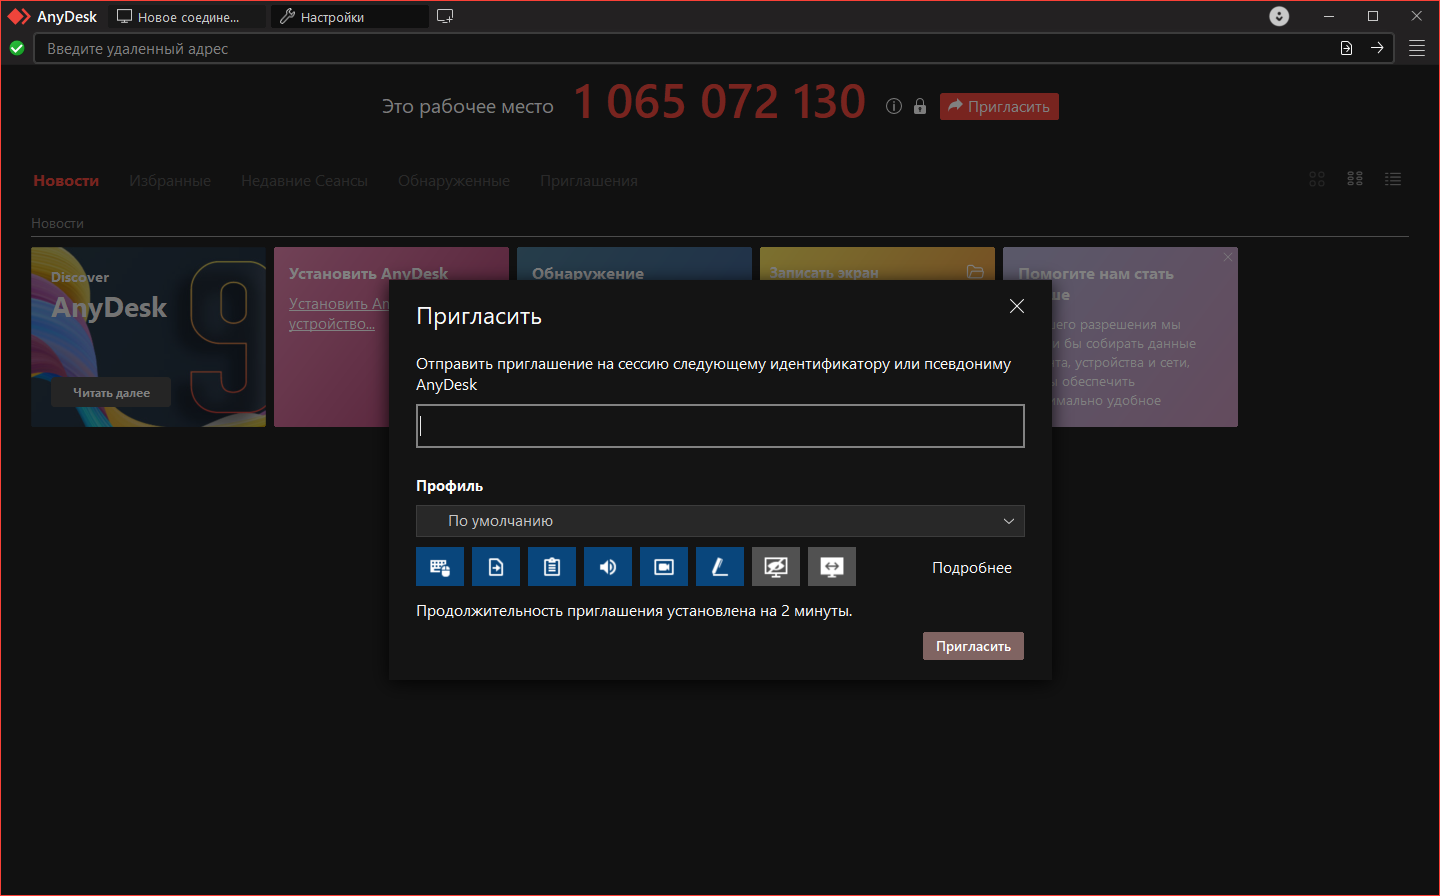The width and height of the screenshot is (1440, 896).
Task: Click the connect arrow in address bar
Action: (x=1377, y=48)
